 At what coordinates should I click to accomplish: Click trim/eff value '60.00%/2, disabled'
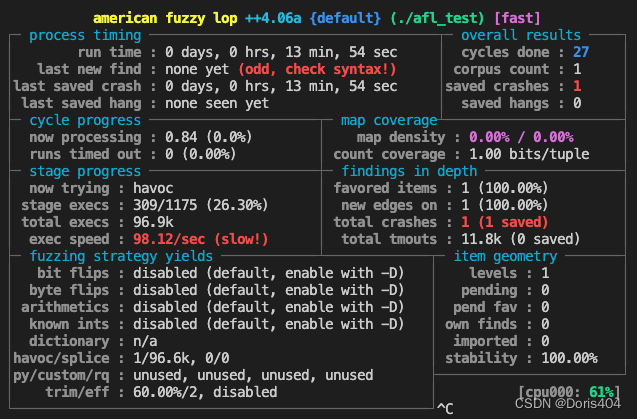pyautogui.click(x=205, y=393)
